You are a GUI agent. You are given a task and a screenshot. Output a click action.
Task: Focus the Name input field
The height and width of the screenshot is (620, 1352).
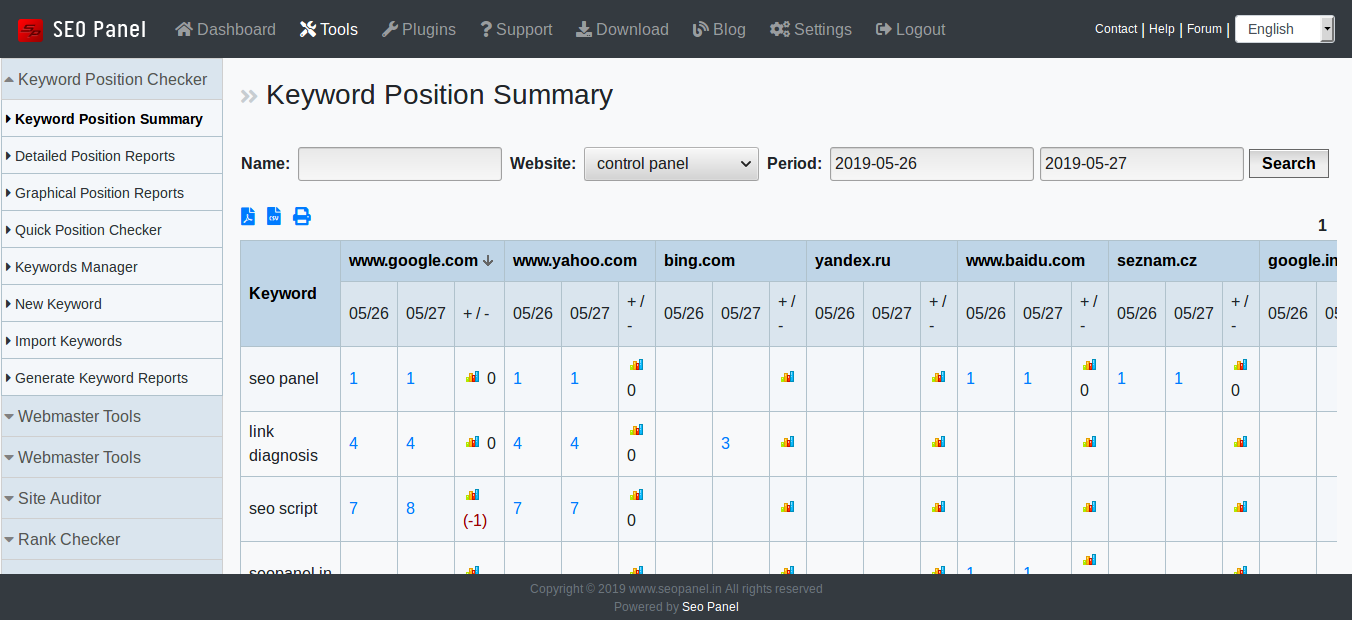(x=400, y=164)
